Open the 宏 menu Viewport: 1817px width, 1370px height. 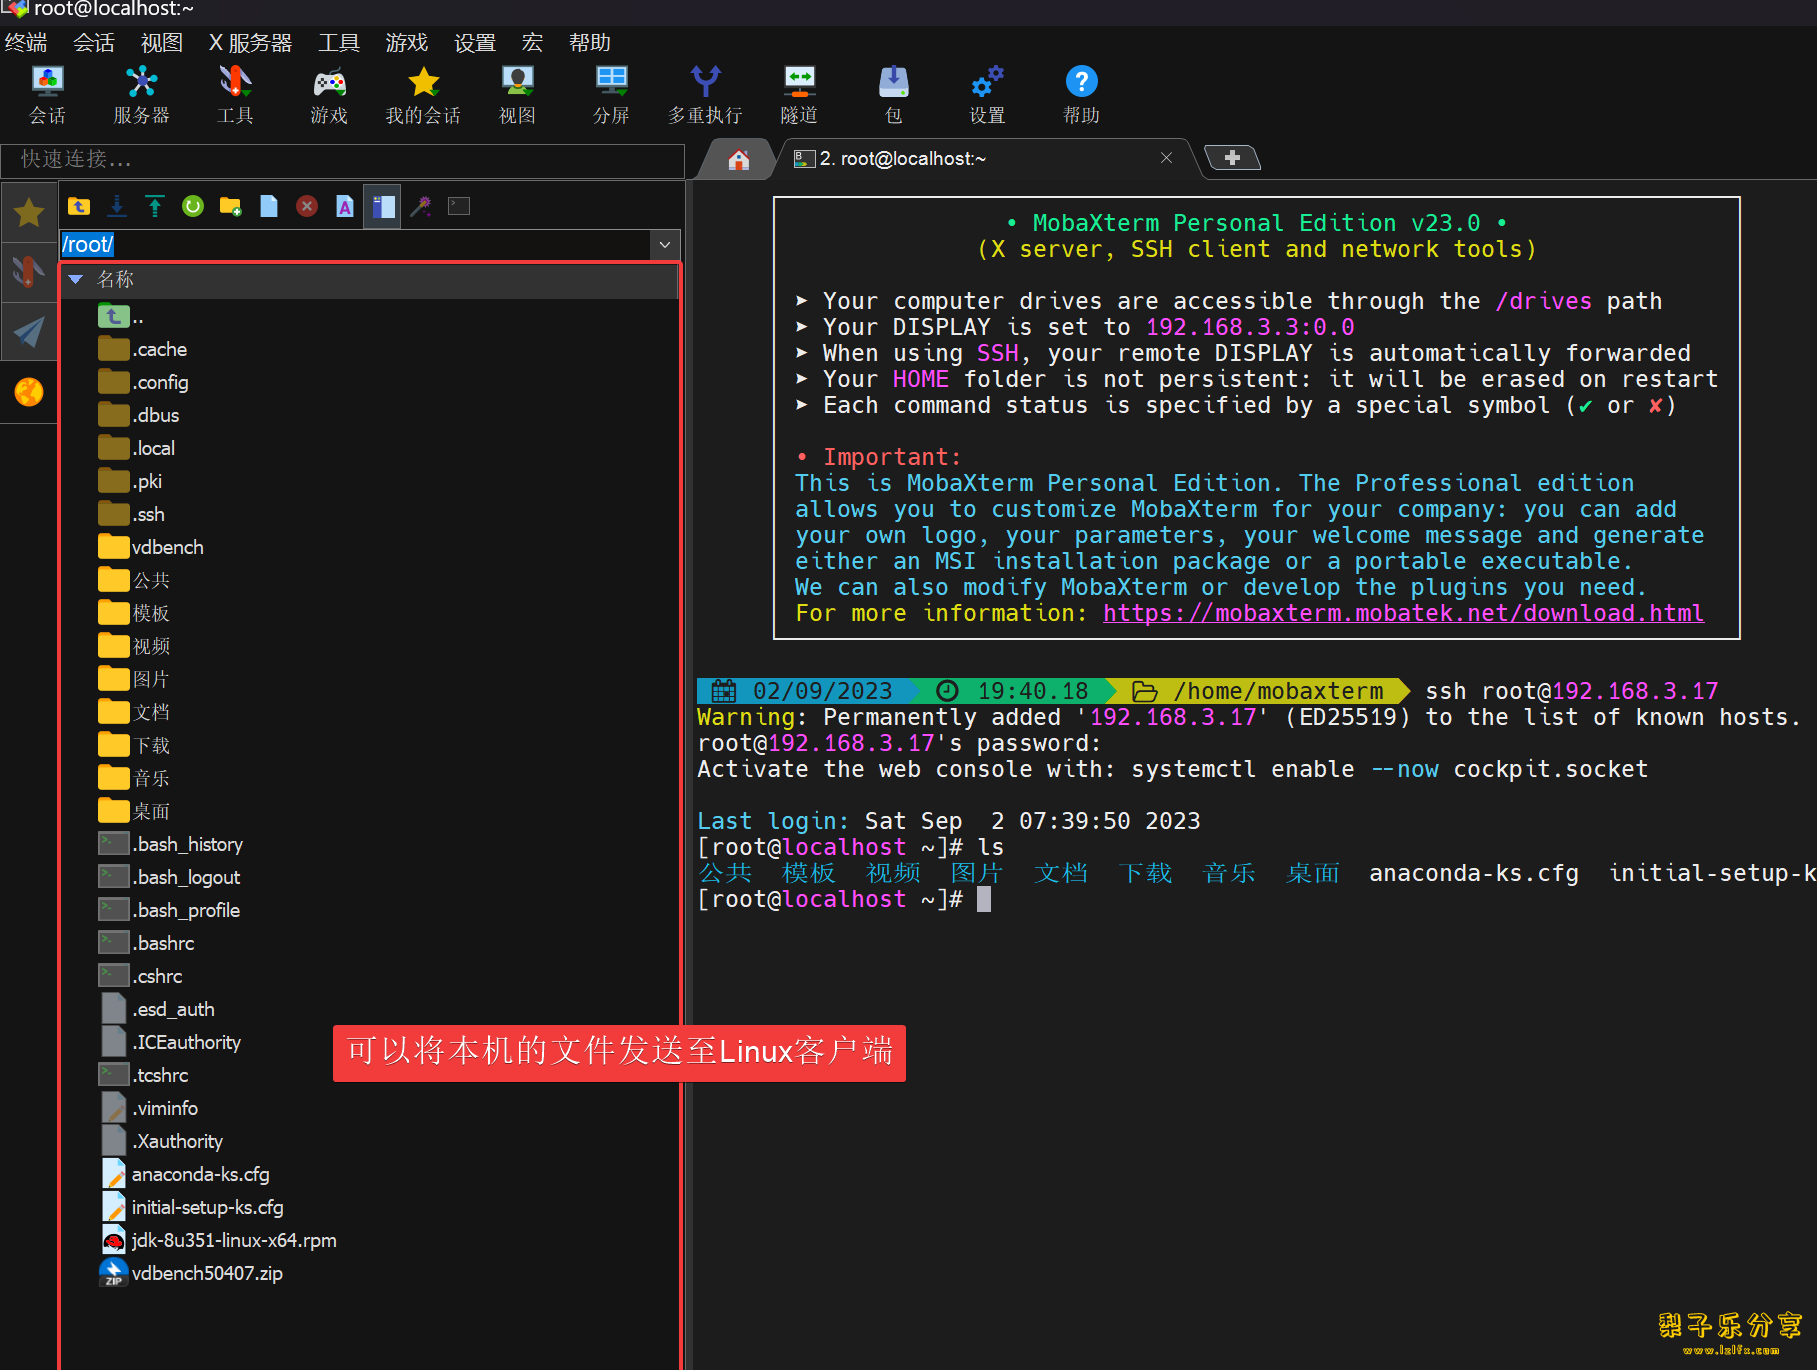[x=532, y=43]
